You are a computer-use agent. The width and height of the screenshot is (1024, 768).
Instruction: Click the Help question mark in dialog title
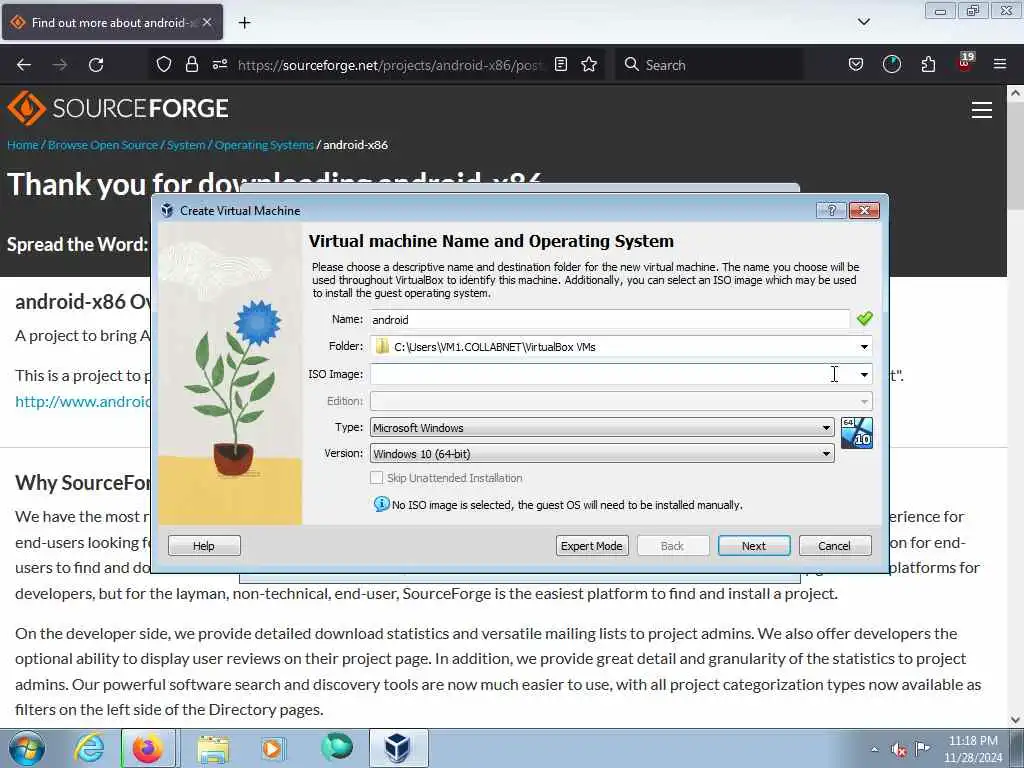point(831,210)
